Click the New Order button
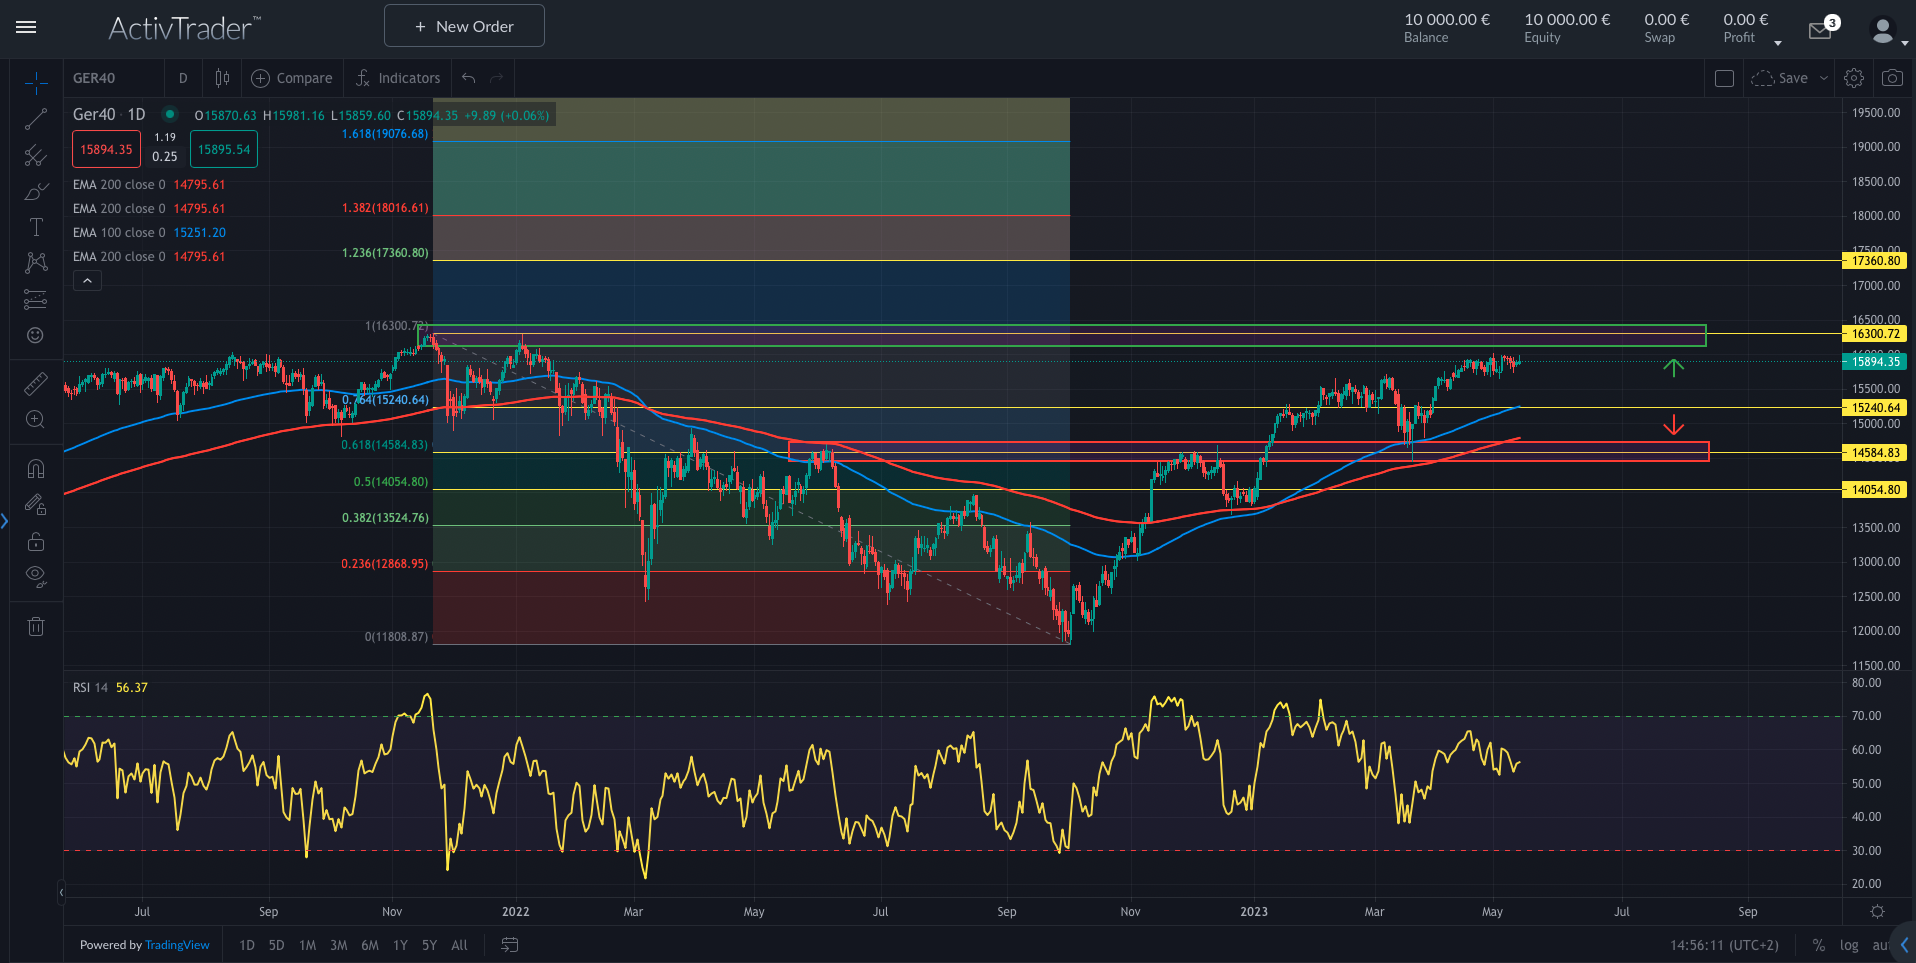1916x963 pixels. tap(463, 25)
